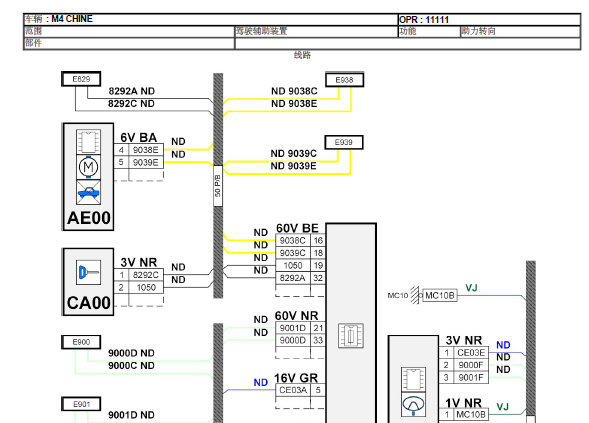Select the 16V GR connector heading
Viewport: 589px width, 423px height.
click(296, 378)
